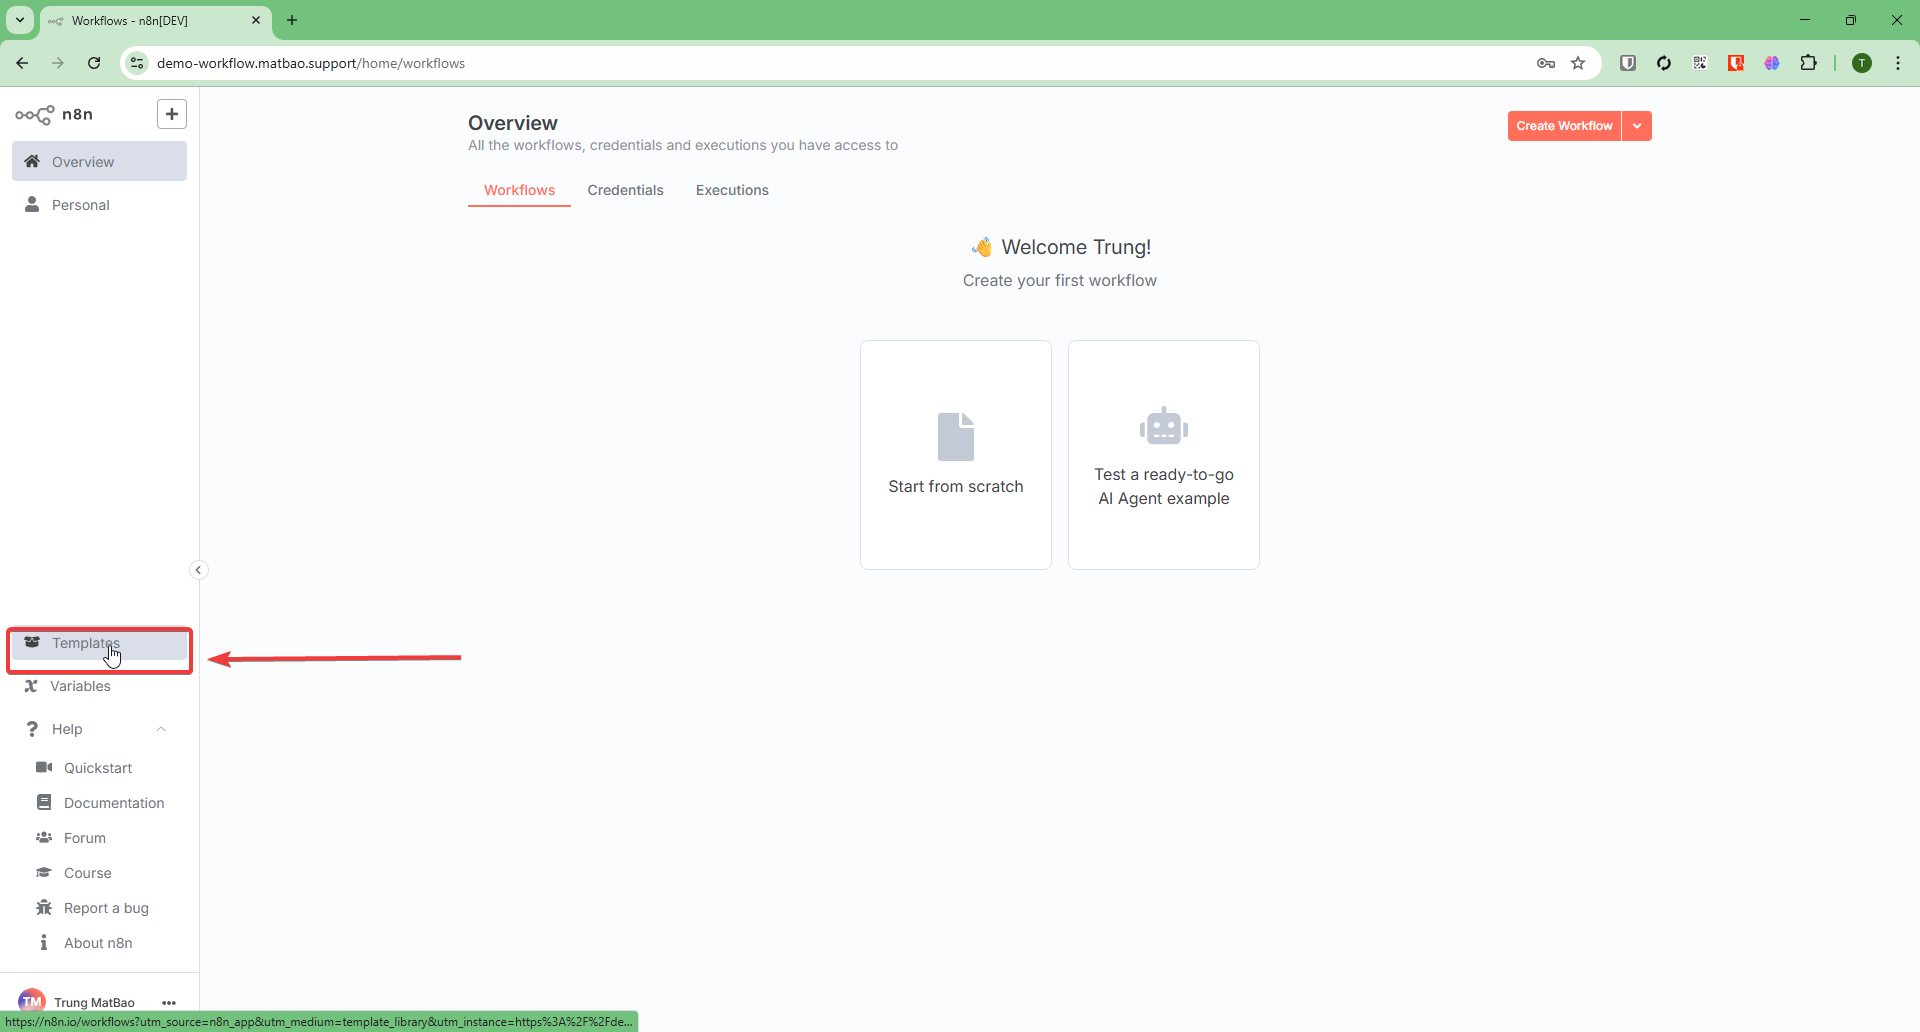Click the QR code extension icon
This screenshot has width=1920, height=1032.
pyautogui.click(x=1700, y=63)
